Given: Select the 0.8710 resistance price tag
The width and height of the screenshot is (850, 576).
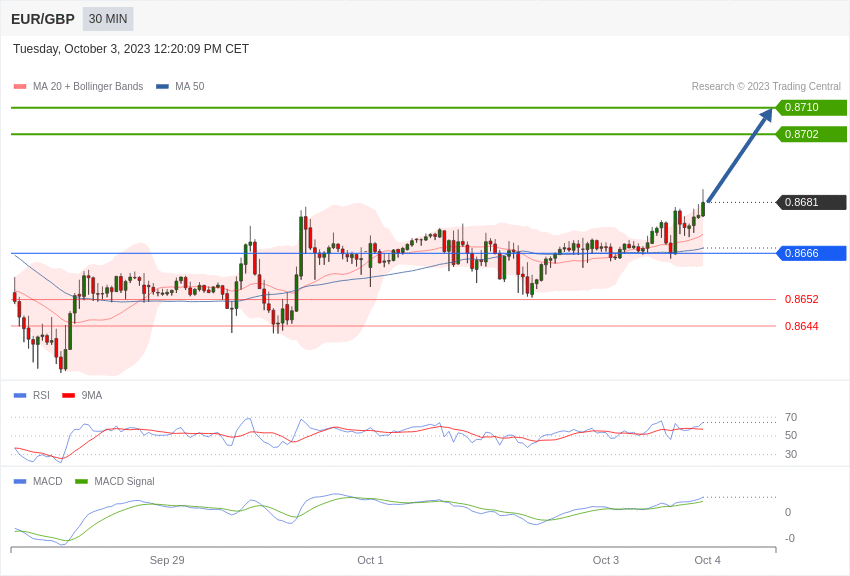Looking at the screenshot, I should click(812, 107).
